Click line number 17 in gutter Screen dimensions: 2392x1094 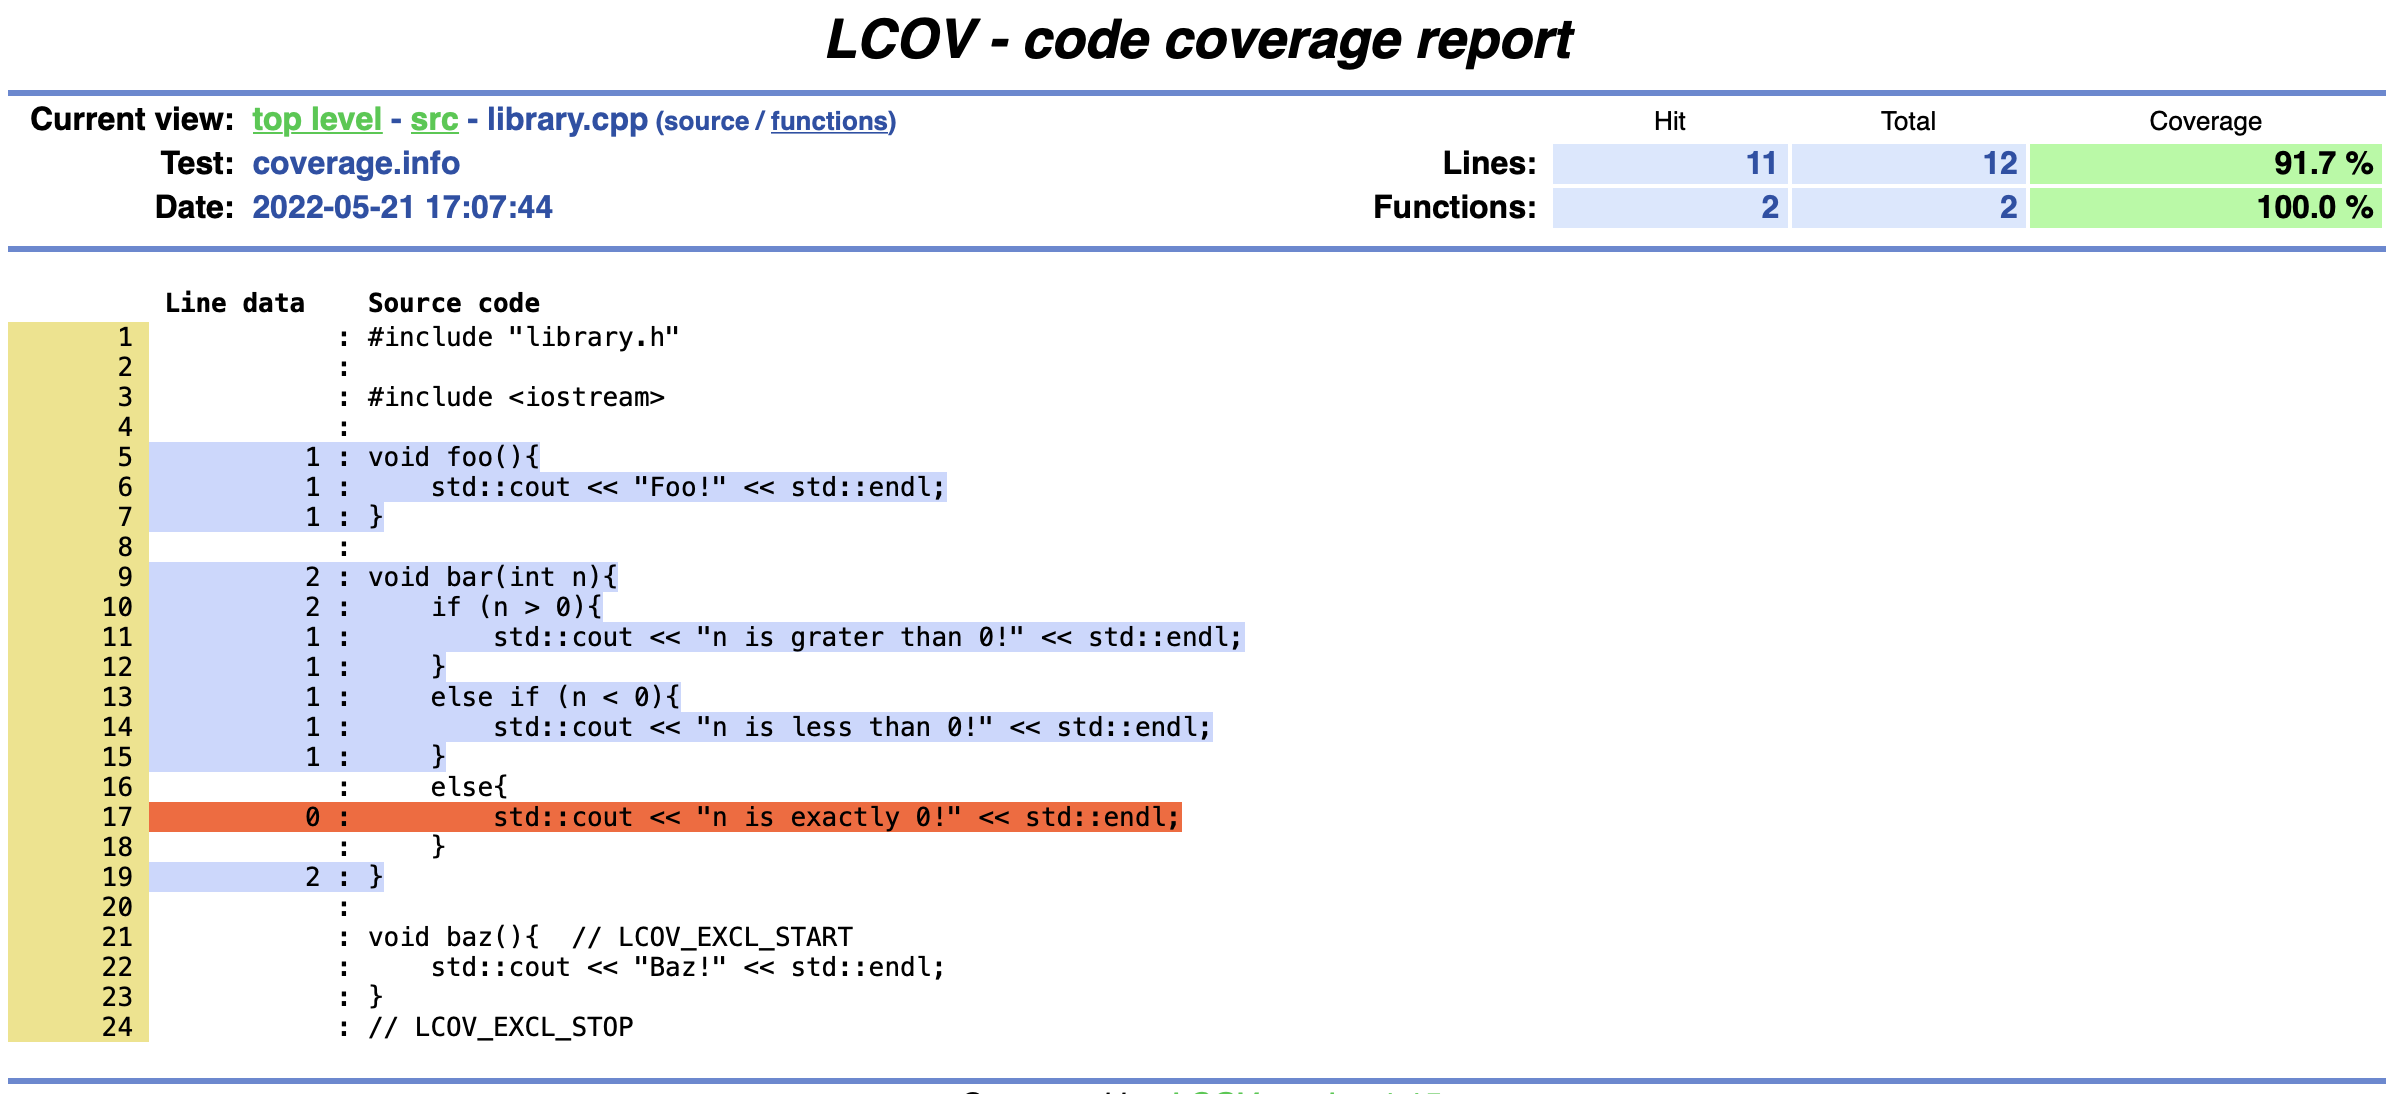(117, 818)
